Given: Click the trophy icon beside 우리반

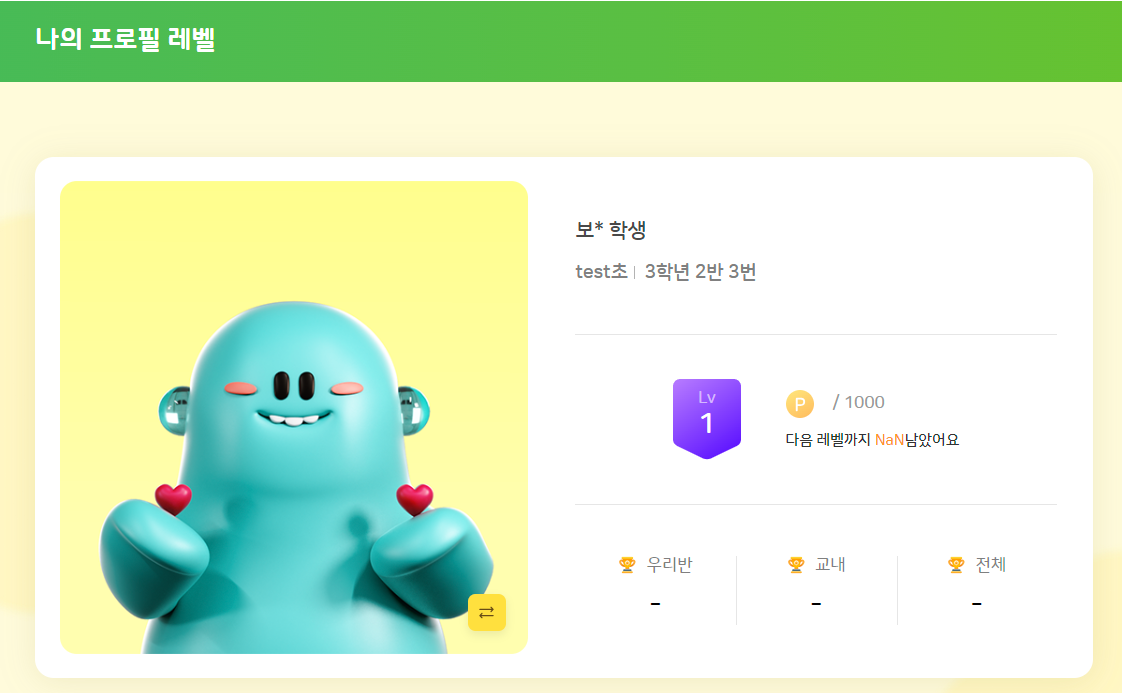Looking at the screenshot, I should point(628,565).
